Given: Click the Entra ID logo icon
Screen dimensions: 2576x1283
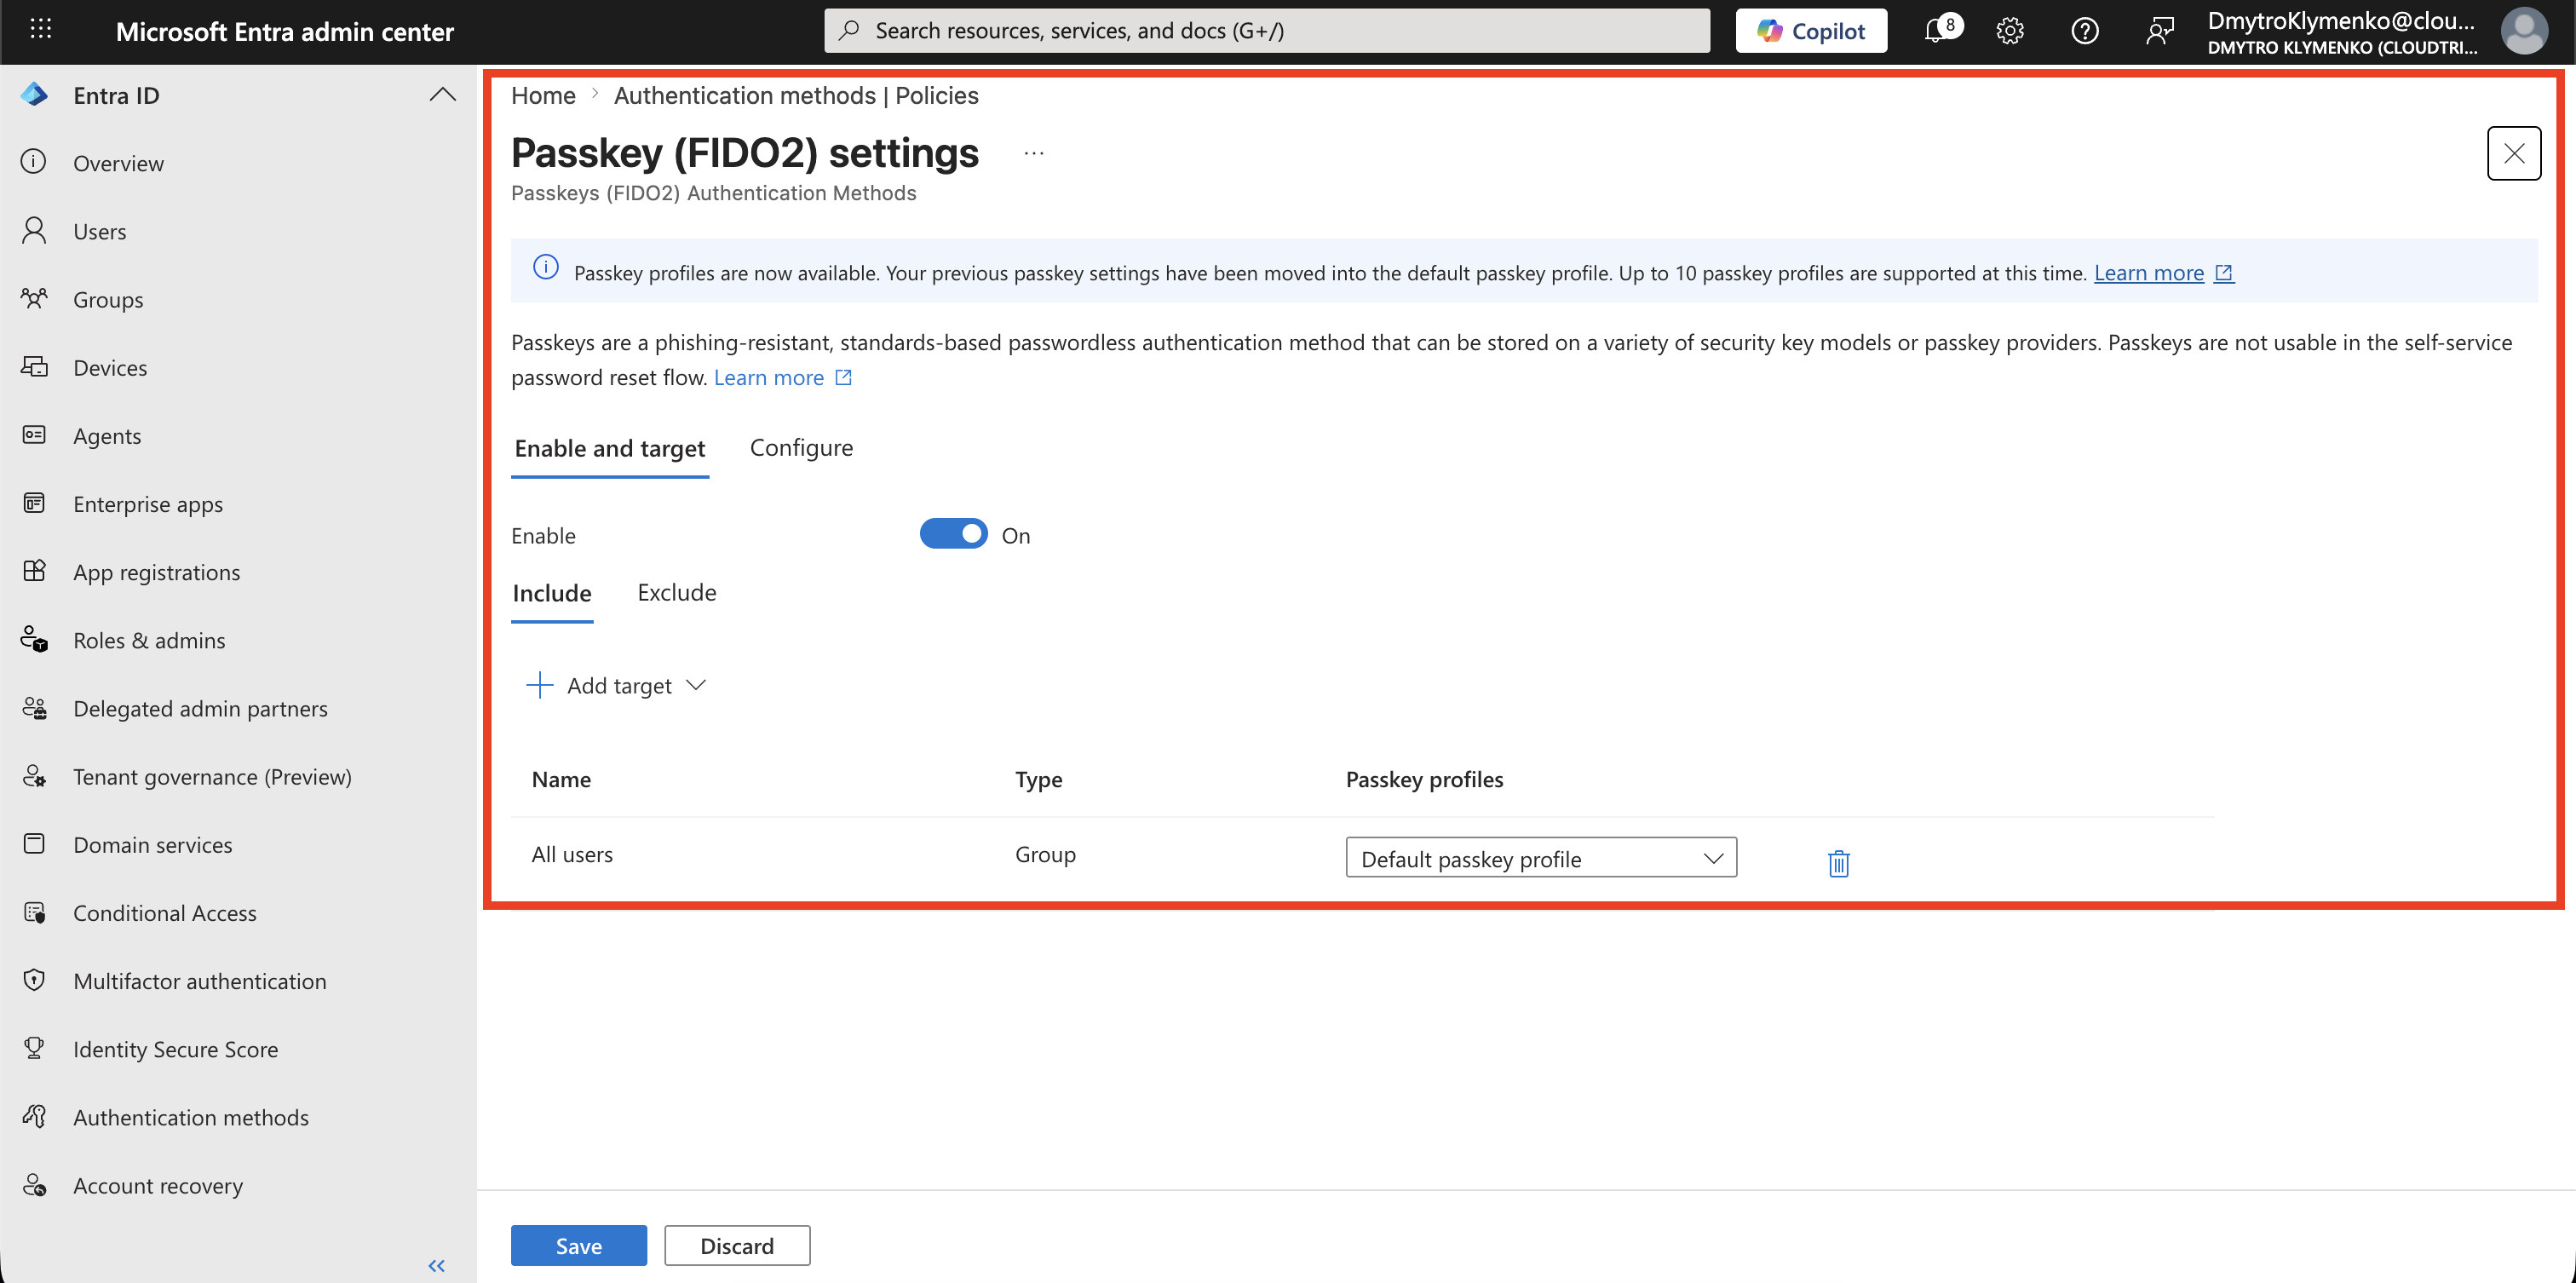Looking at the screenshot, I should click(x=34, y=95).
